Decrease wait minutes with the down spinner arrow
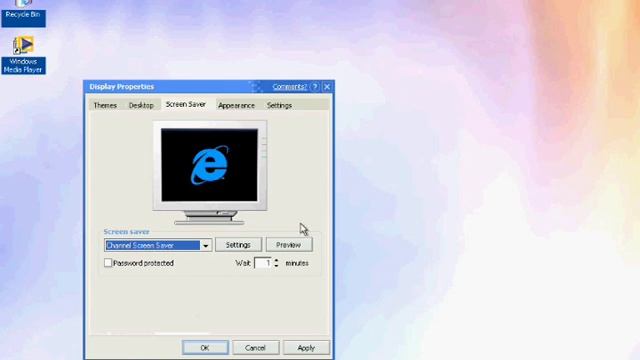 tap(276, 266)
